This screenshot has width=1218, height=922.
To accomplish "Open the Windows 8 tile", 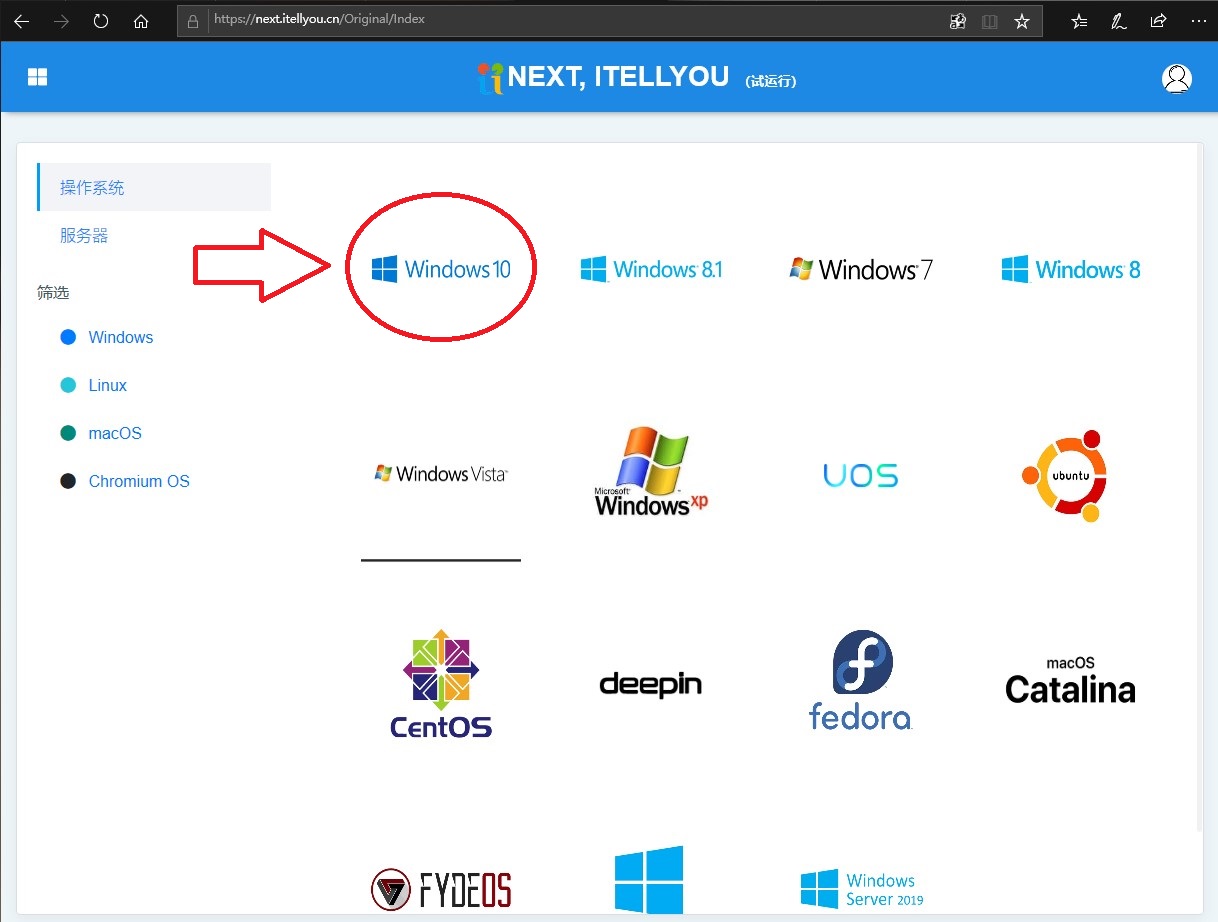I will pos(1071,269).
